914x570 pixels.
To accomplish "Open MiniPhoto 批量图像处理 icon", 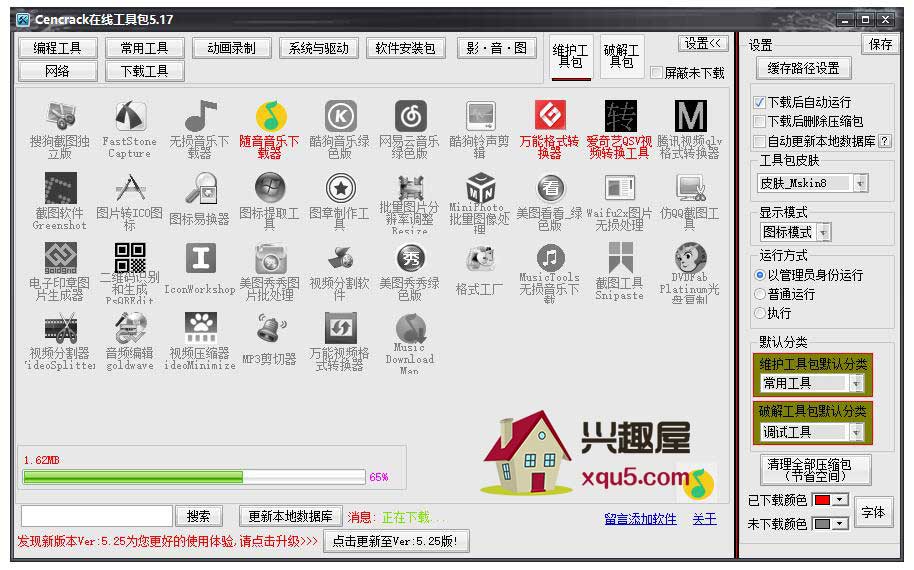I will tap(480, 188).
